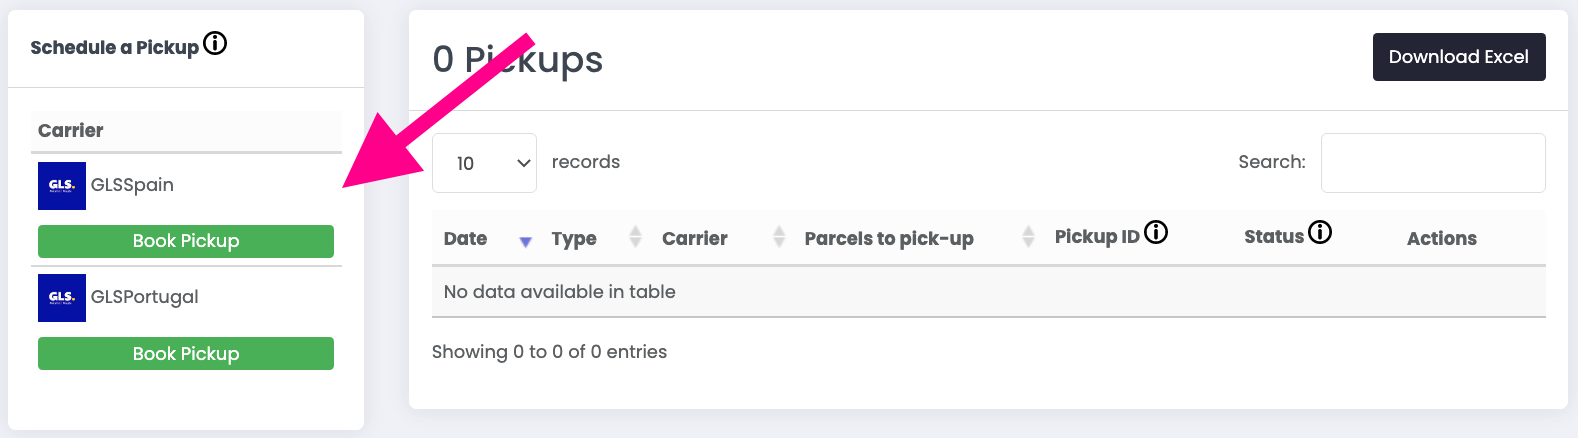Click the Date column sort arrow
1578x438 pixels.
point(526,241)
